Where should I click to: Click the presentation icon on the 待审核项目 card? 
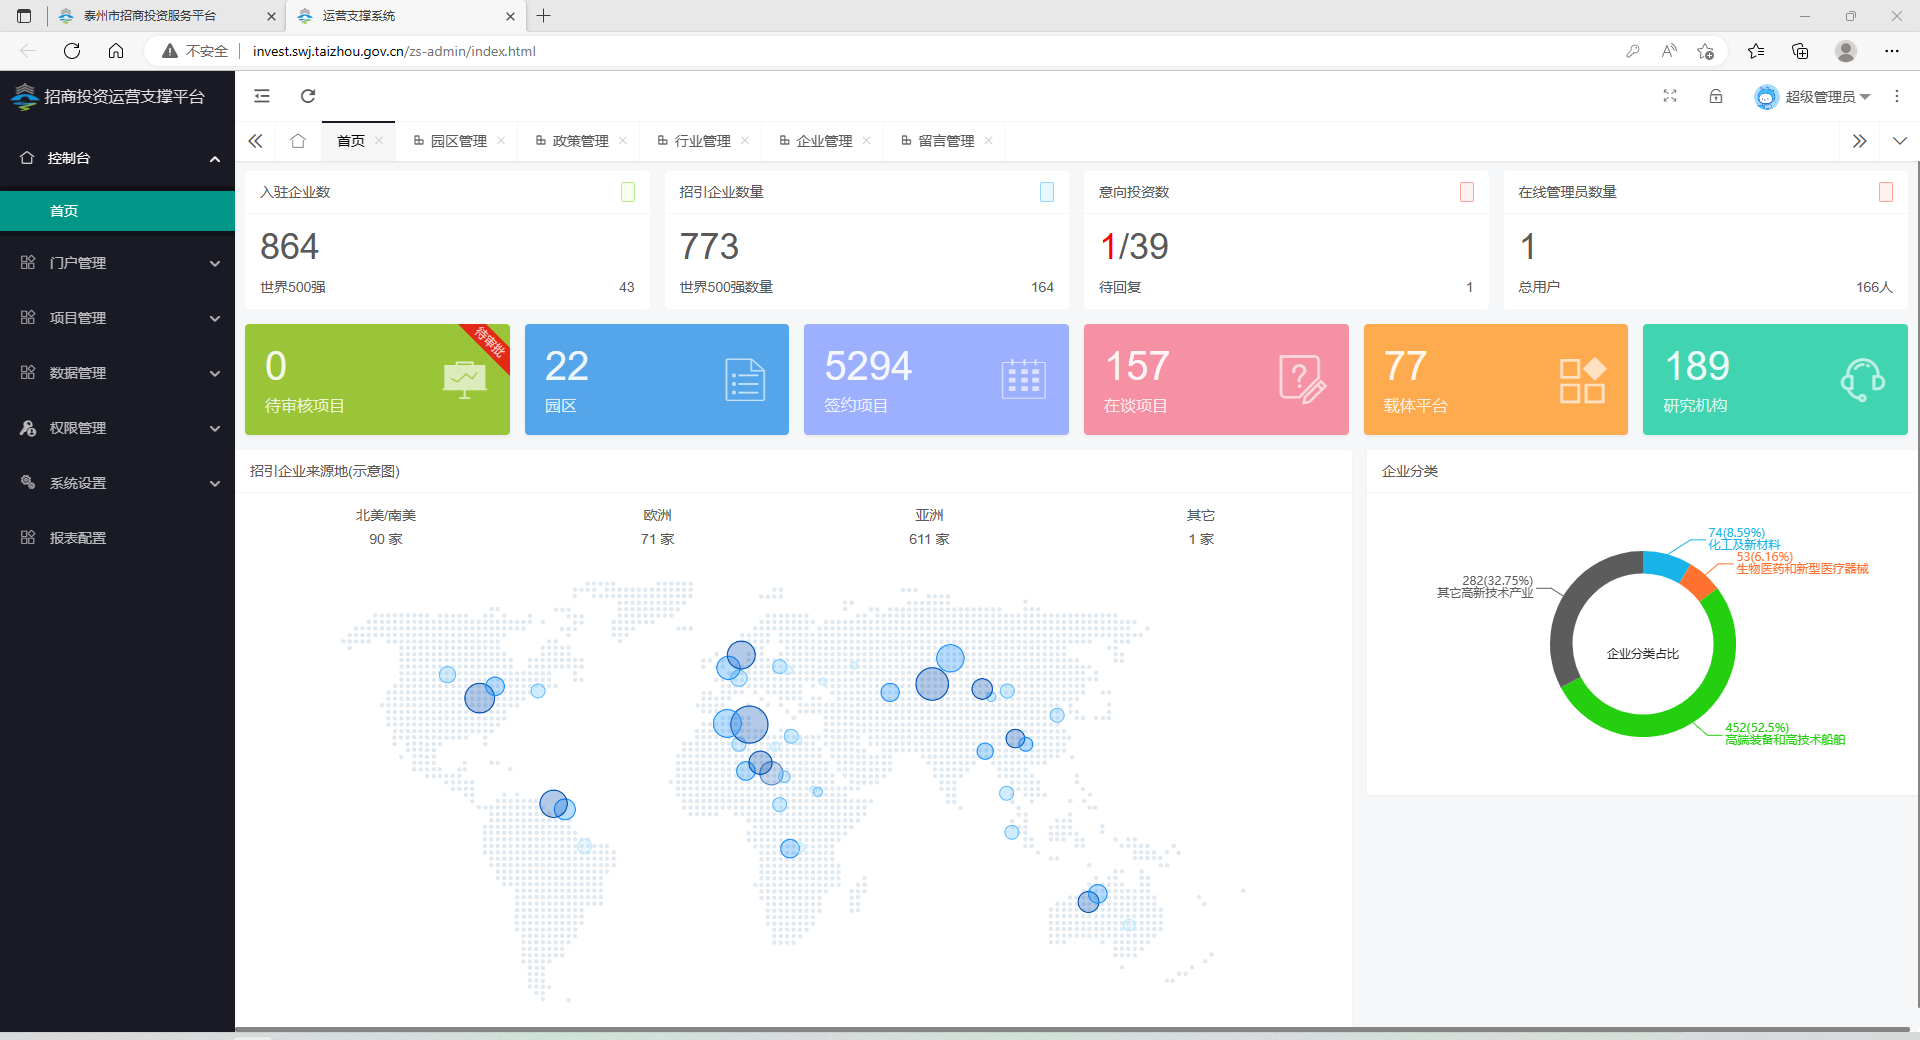[x=464, y=379]
